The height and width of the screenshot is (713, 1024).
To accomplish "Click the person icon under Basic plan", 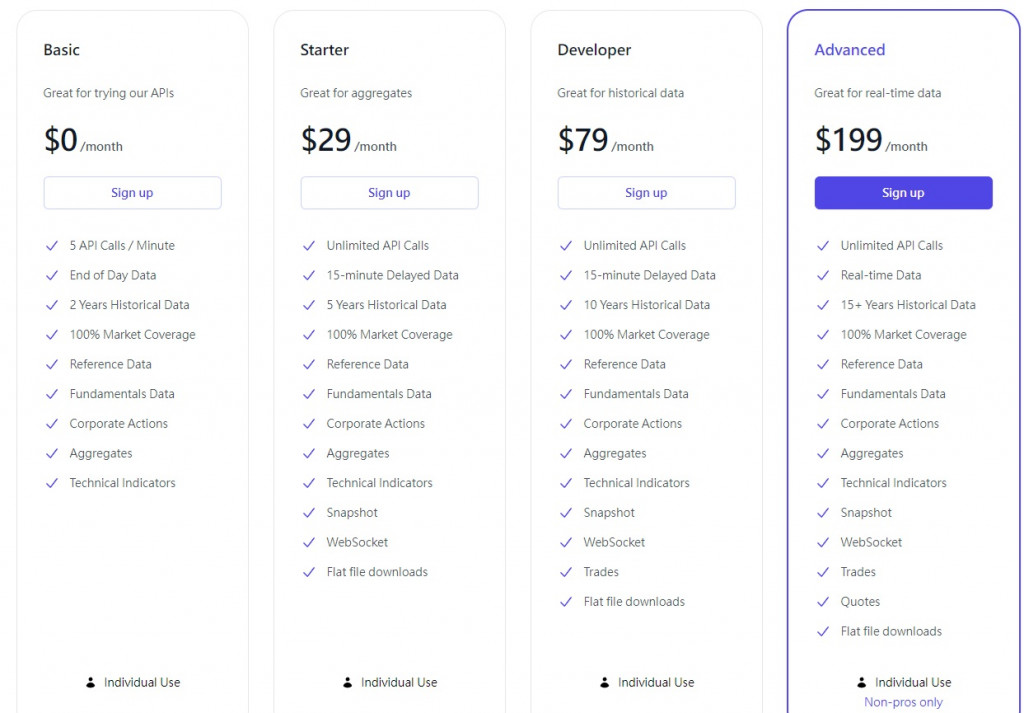I will tap(91, 682).
